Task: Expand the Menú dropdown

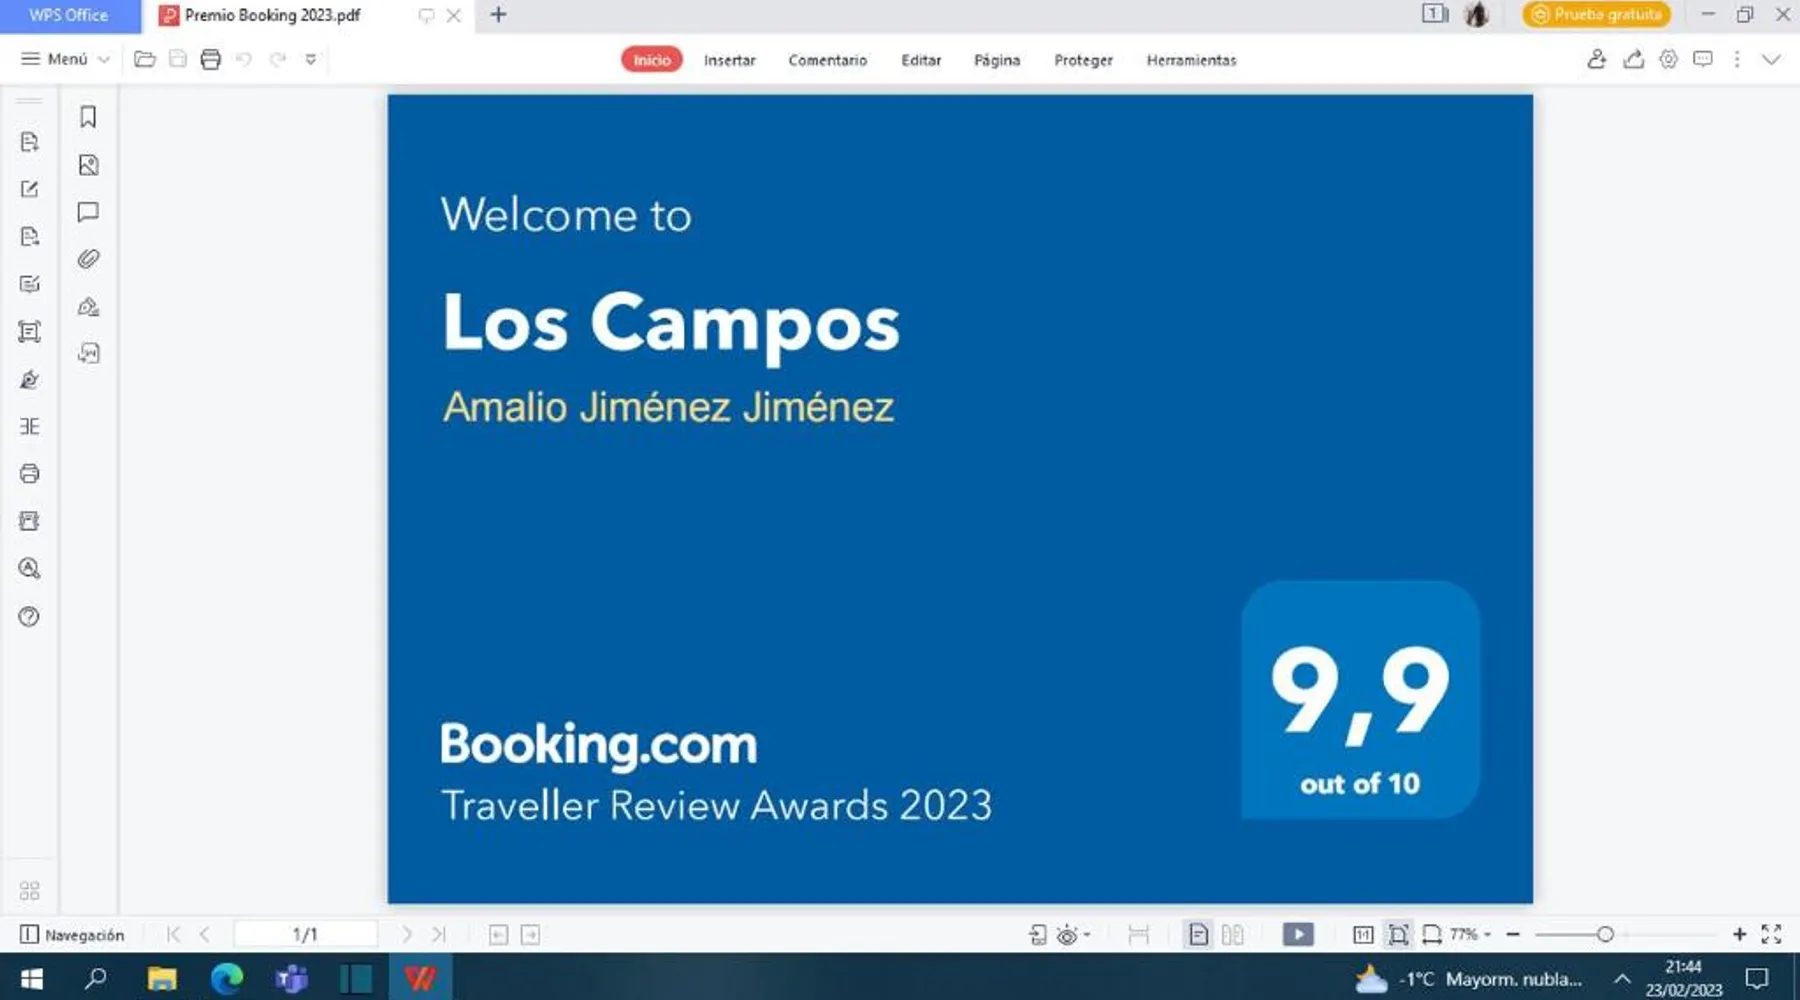Action: 66,59
